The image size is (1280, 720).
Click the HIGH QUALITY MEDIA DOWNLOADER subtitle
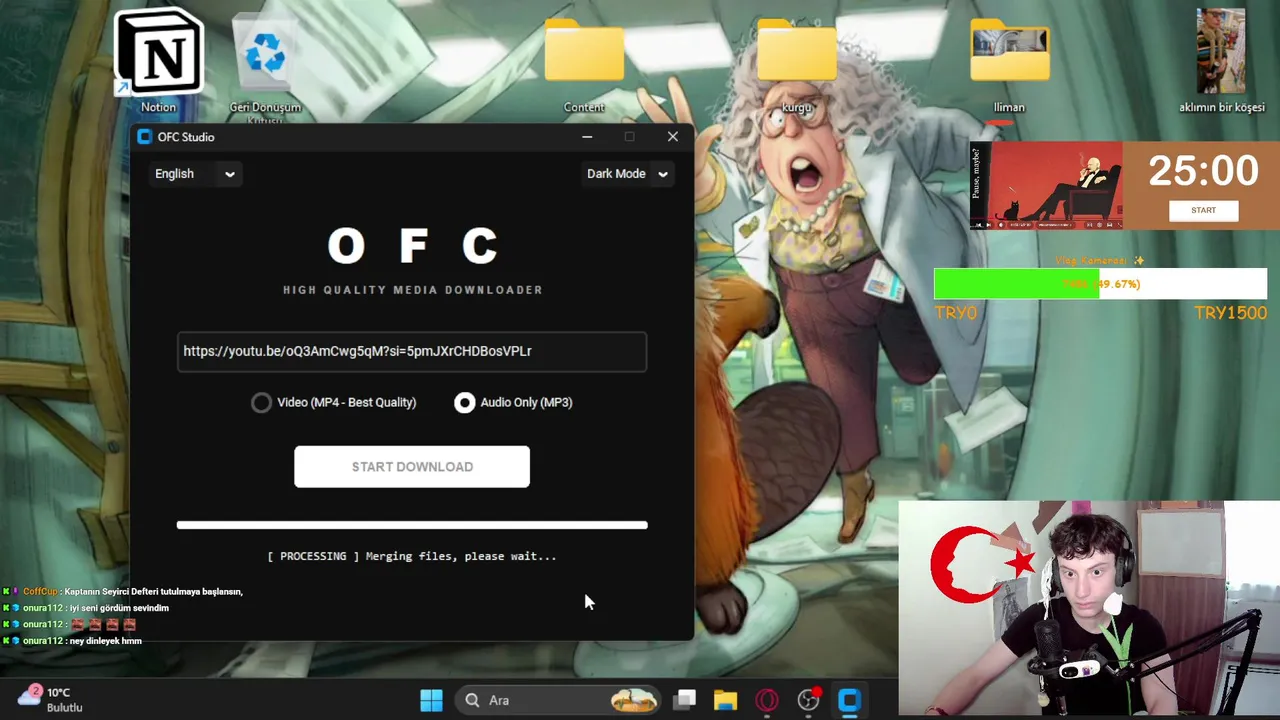pyautogui.click(x=413, y=290)
